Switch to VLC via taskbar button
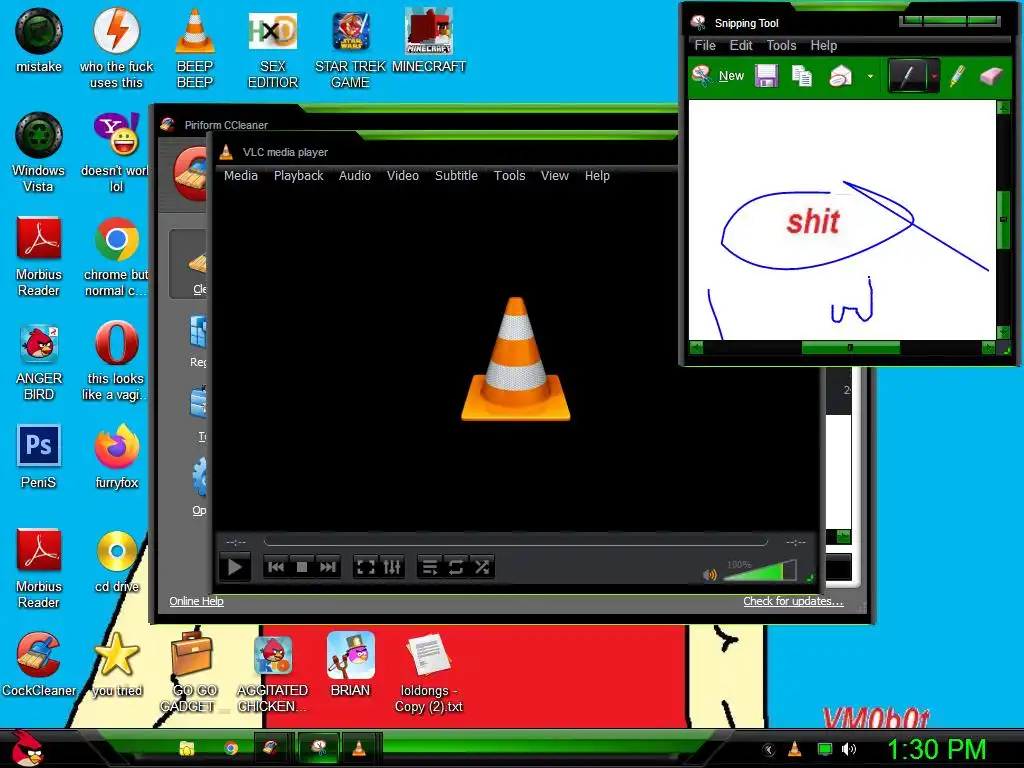Viewport: 1024px width, 768px height. 359,748
